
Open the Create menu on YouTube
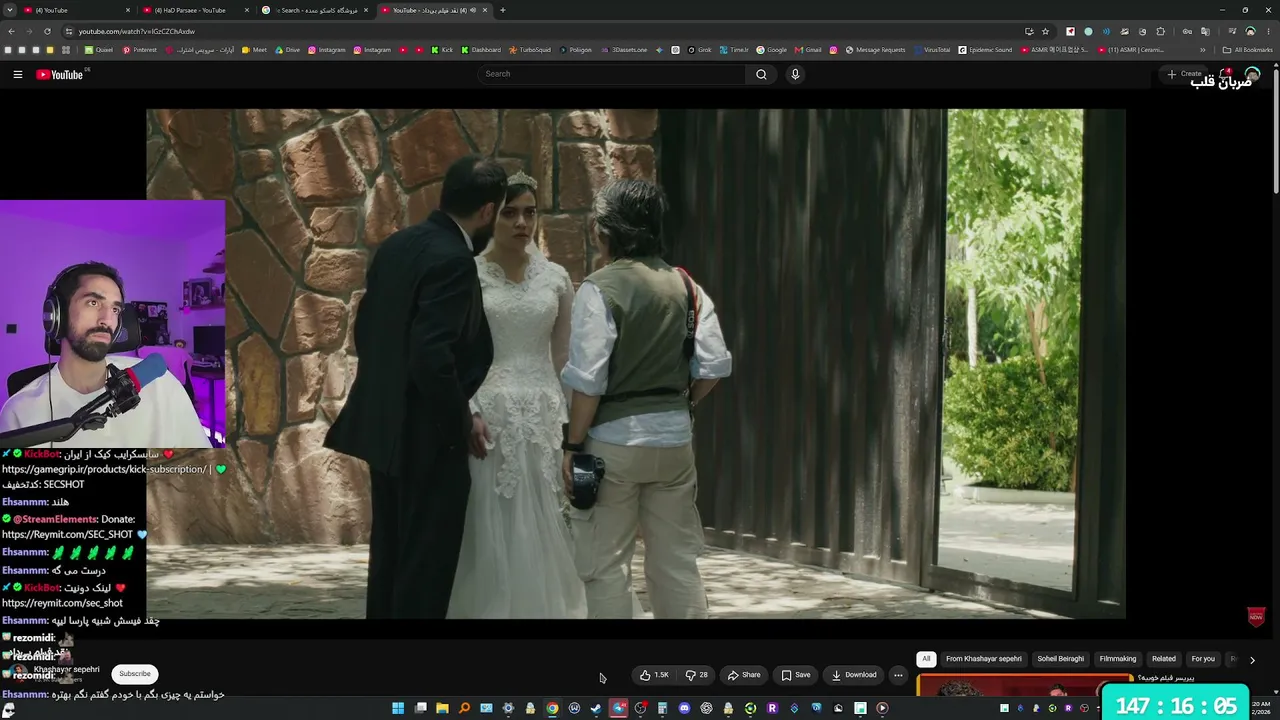1184,74
